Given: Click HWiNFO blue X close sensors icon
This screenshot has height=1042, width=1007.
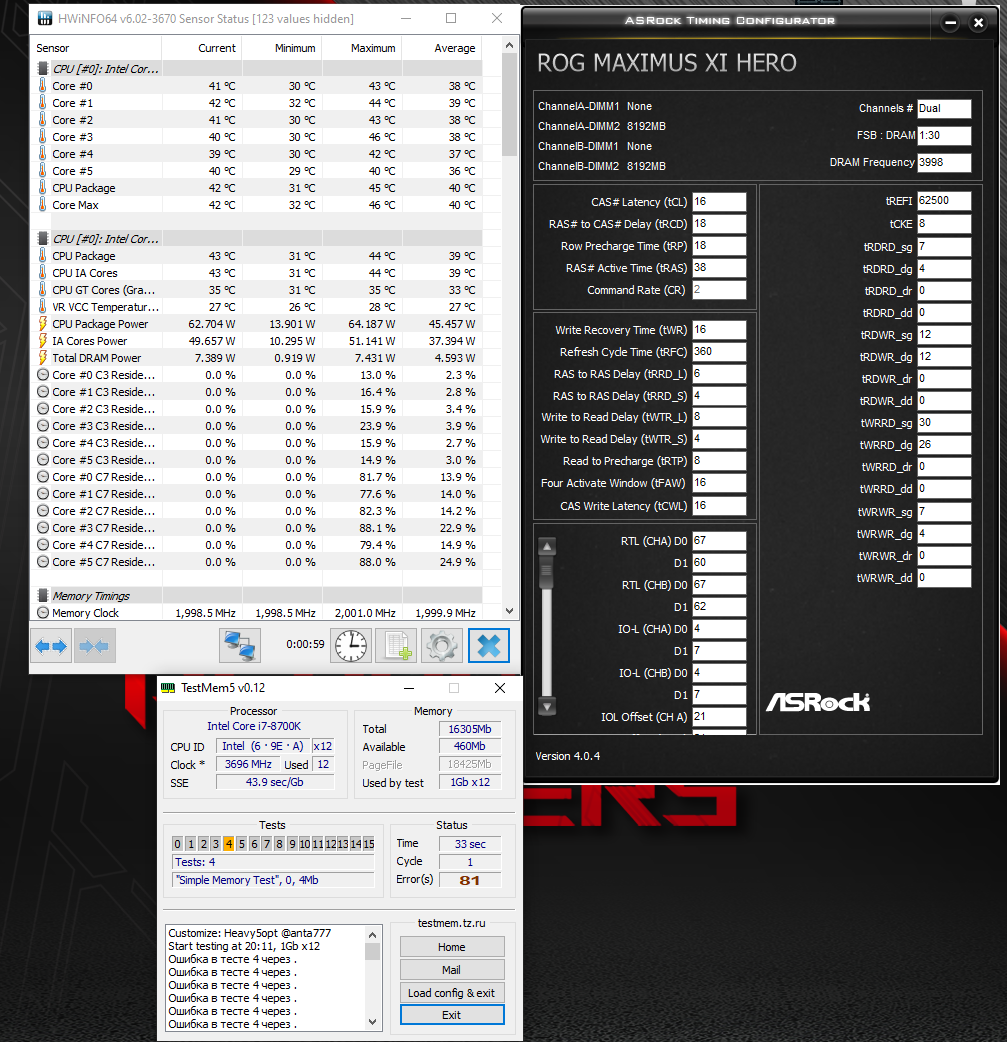Looking at the screenshot, I should click(489, 646).
